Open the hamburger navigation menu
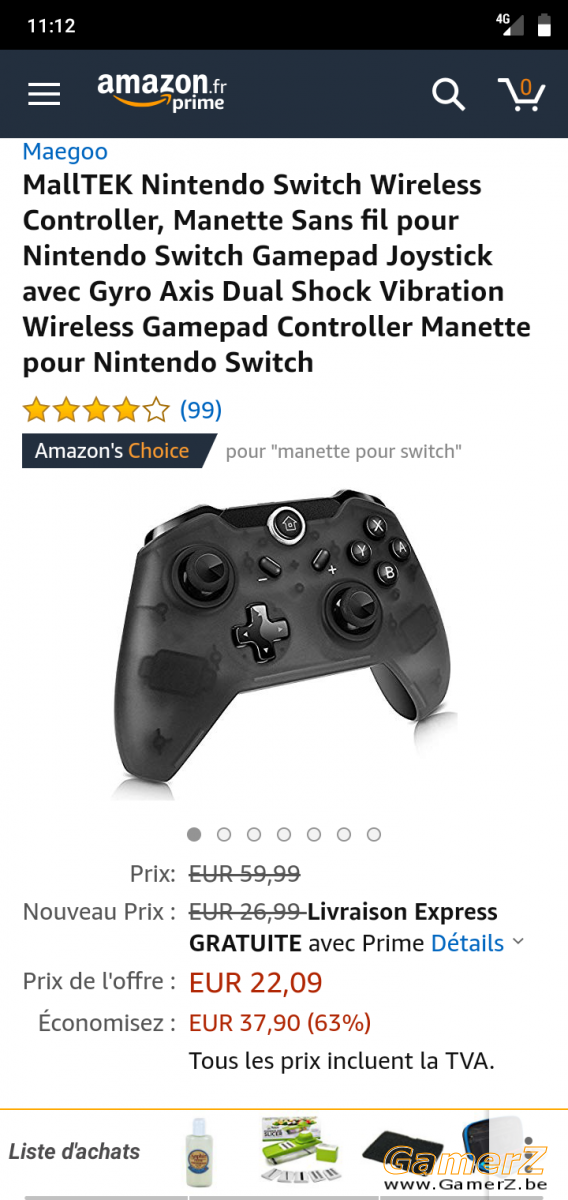The image size is (568, 1200). point(44,94)
